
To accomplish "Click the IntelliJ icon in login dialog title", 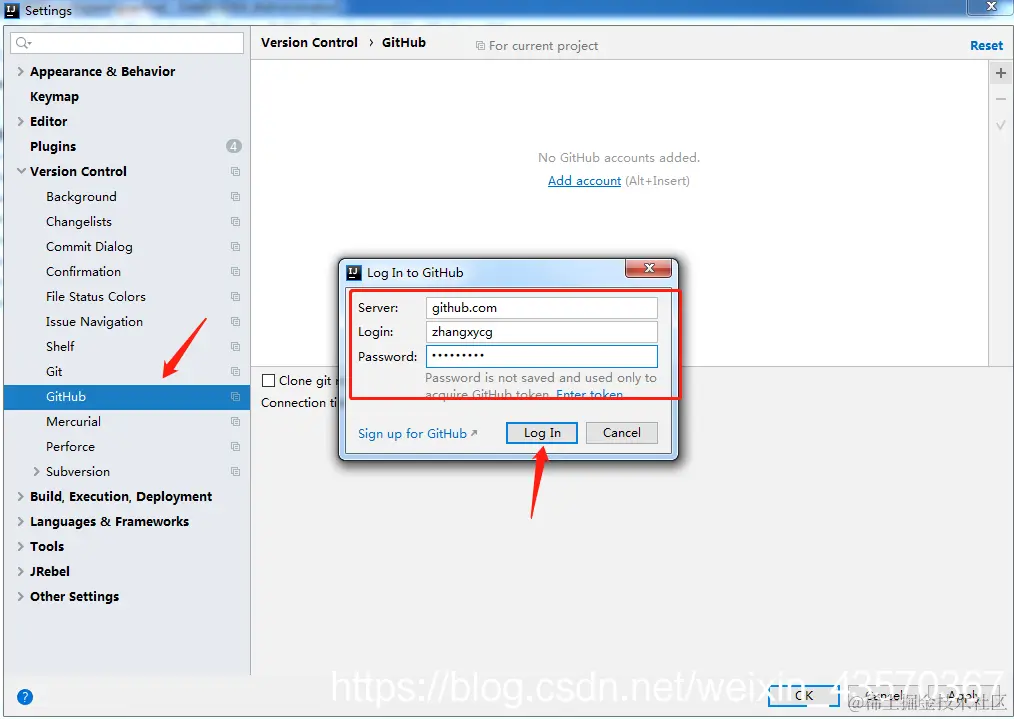I will [x=354, y=272].
